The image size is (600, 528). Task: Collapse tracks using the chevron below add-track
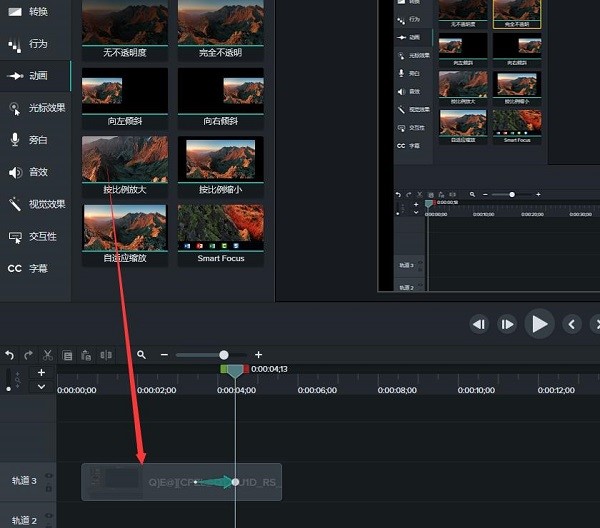pyautogui.click(x=41, y=385)
